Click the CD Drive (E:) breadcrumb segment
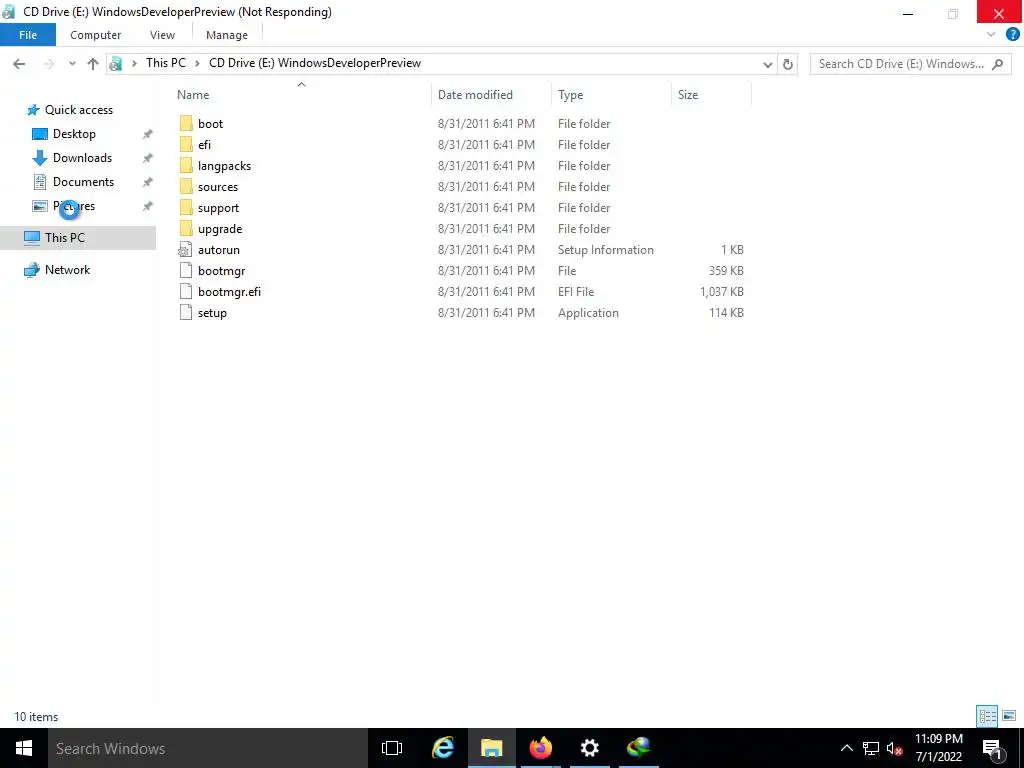 tap(315, 63)
